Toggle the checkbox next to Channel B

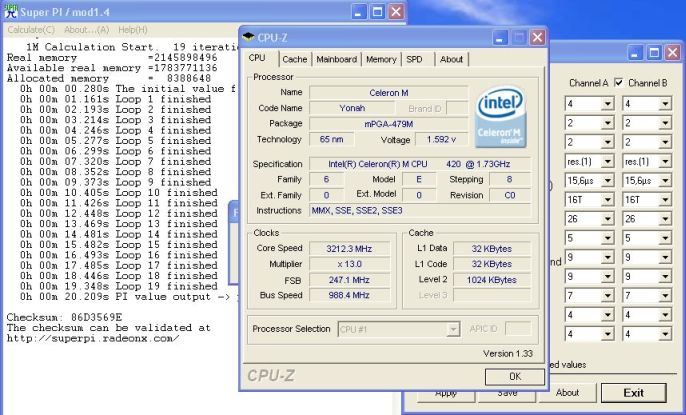[x=619, y=83]
